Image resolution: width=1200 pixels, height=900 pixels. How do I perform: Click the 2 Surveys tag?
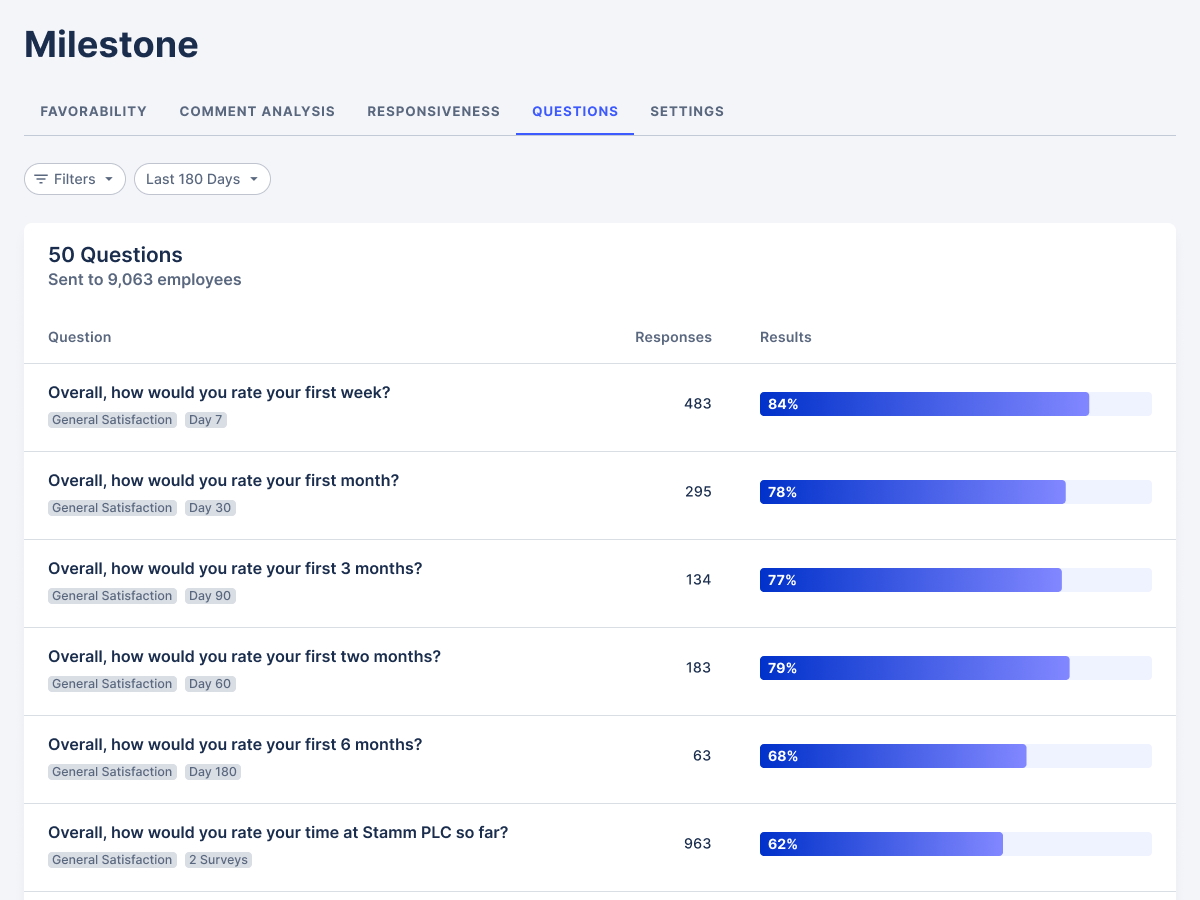(218, 859)
